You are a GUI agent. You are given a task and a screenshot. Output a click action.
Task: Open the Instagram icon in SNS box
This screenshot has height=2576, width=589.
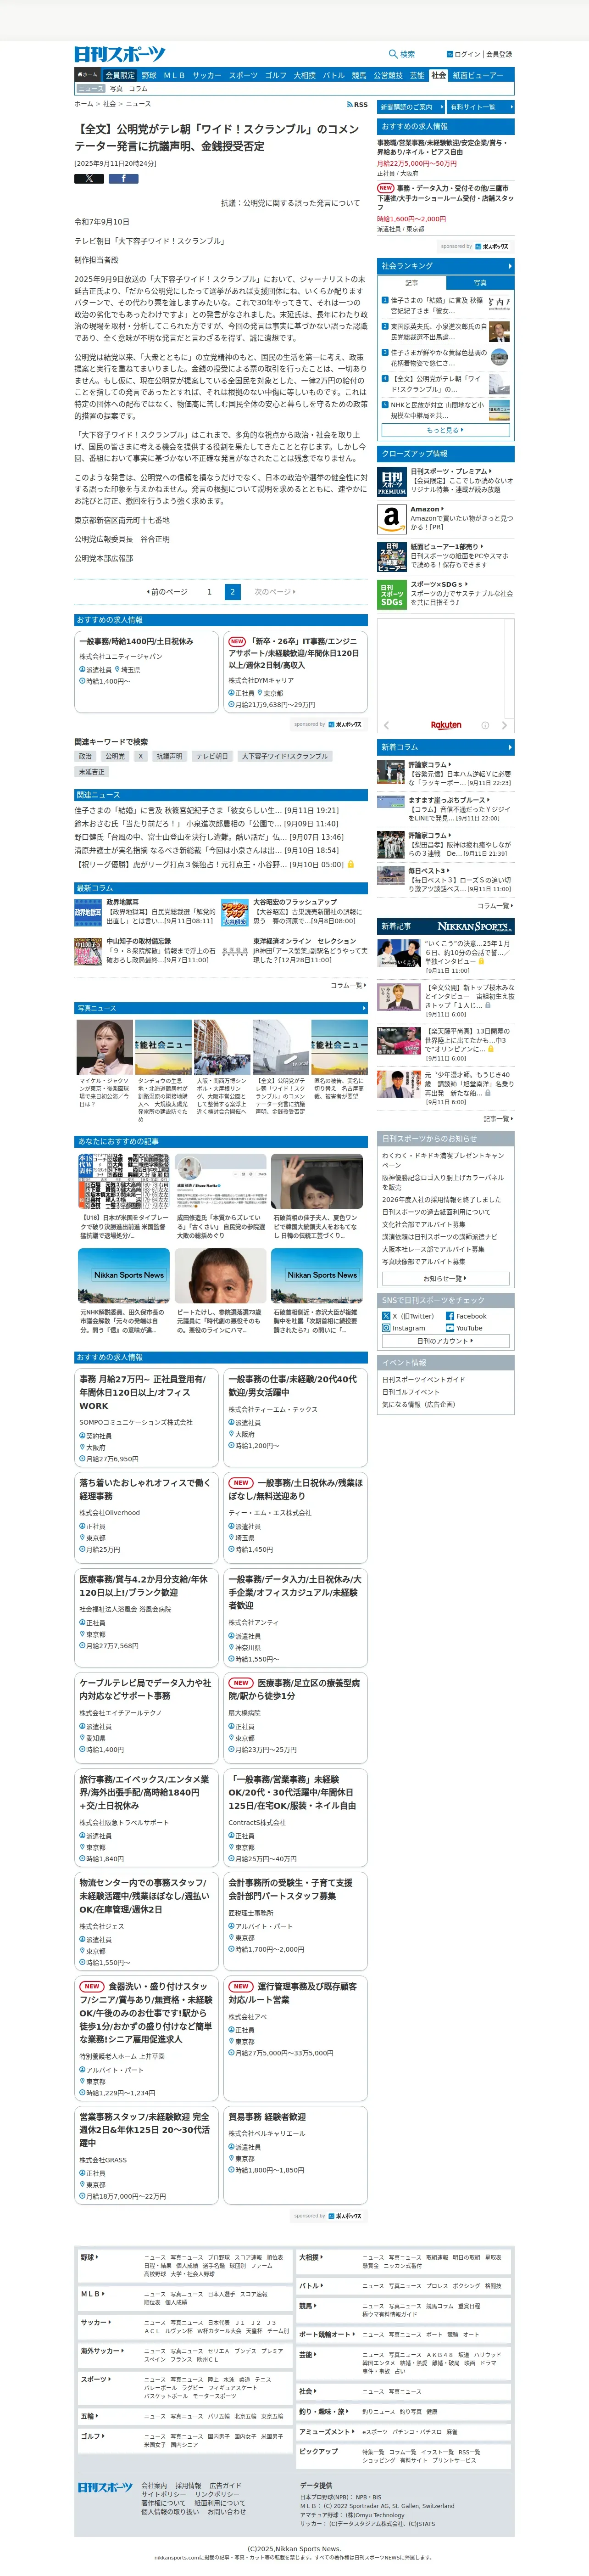[386, 1328]
